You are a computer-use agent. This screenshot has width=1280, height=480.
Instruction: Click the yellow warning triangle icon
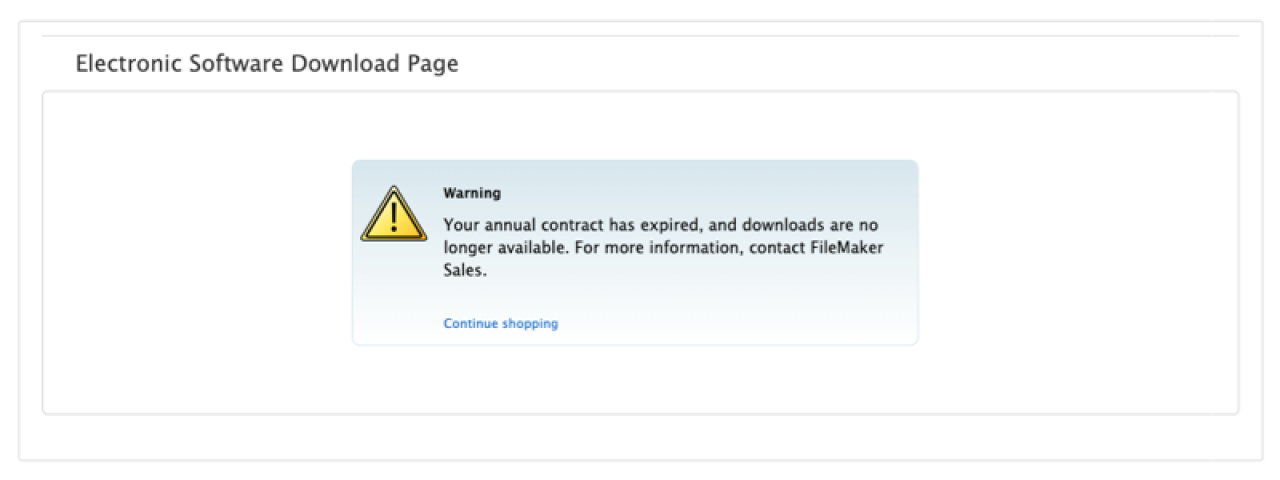click(394, 213)
